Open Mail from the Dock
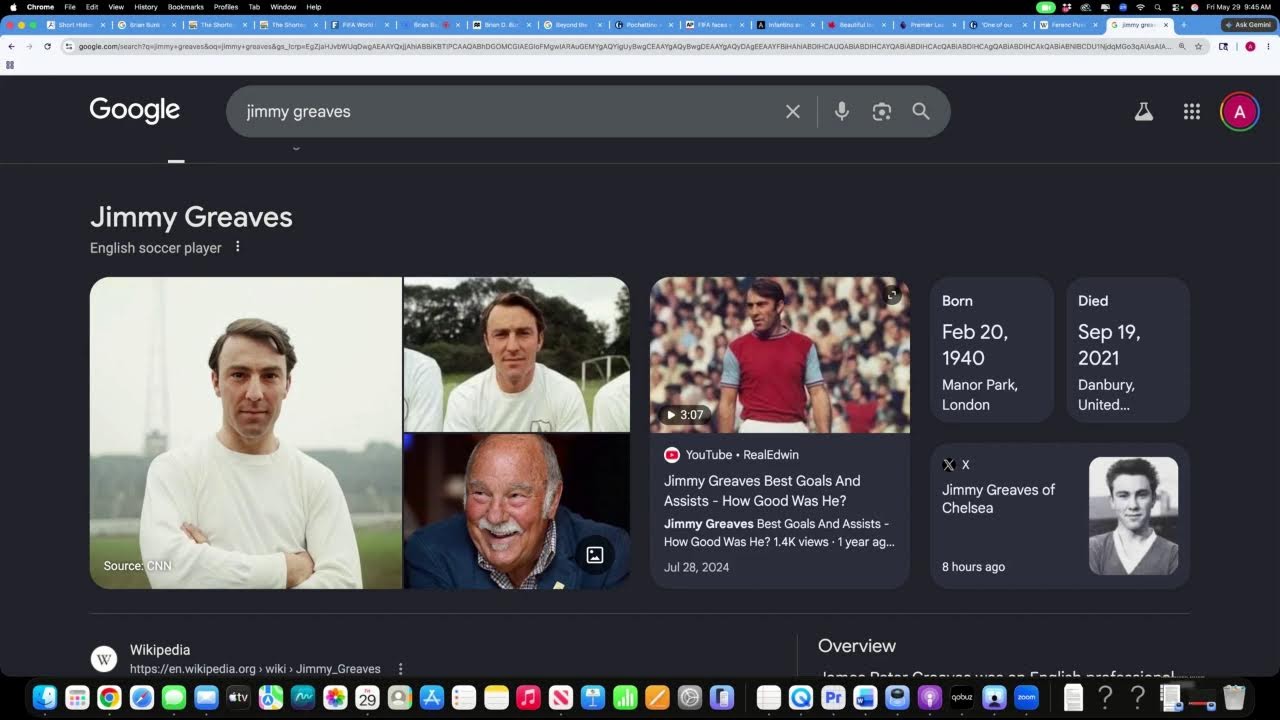Viewport: 1280px width, 720px height. 206,697
